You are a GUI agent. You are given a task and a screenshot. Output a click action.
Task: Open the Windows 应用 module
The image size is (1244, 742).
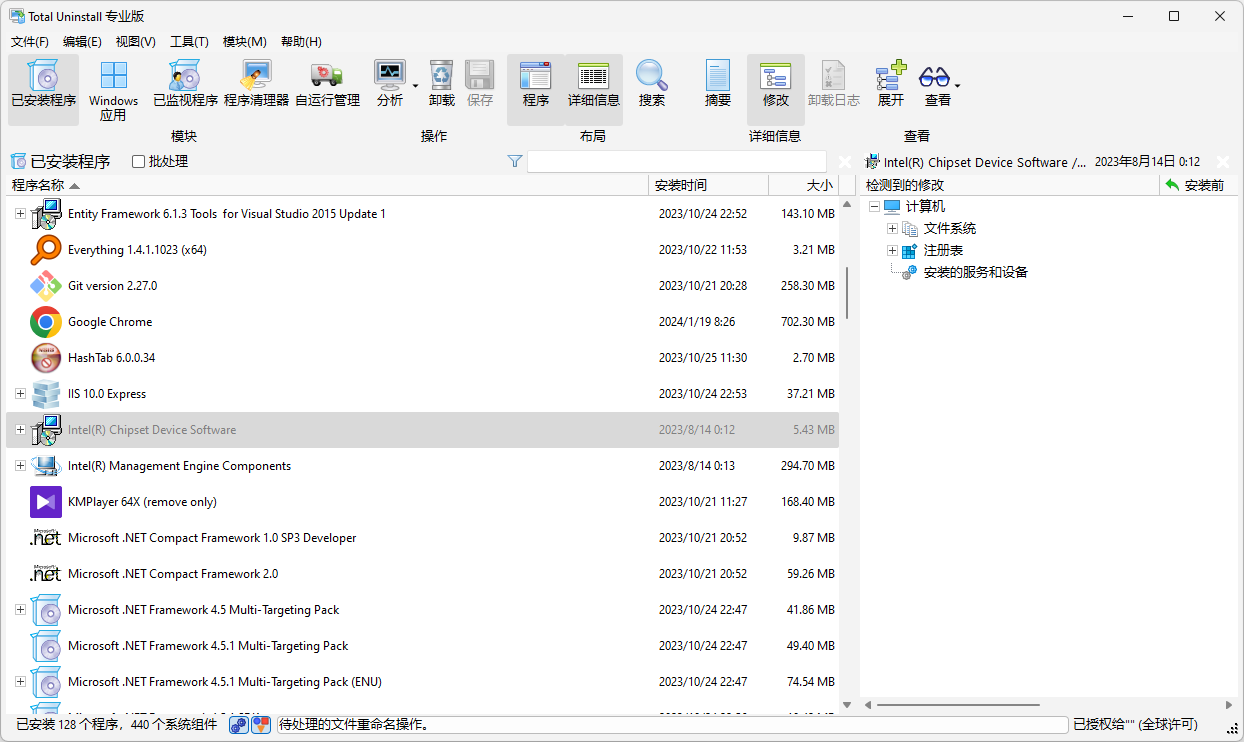coord(114,89)
